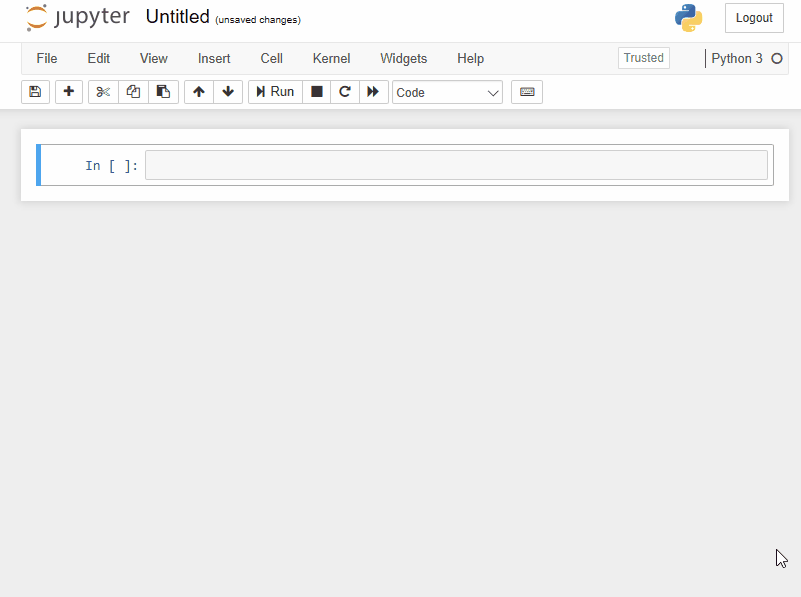Open the command palette keyboard icon

(527, 92)
